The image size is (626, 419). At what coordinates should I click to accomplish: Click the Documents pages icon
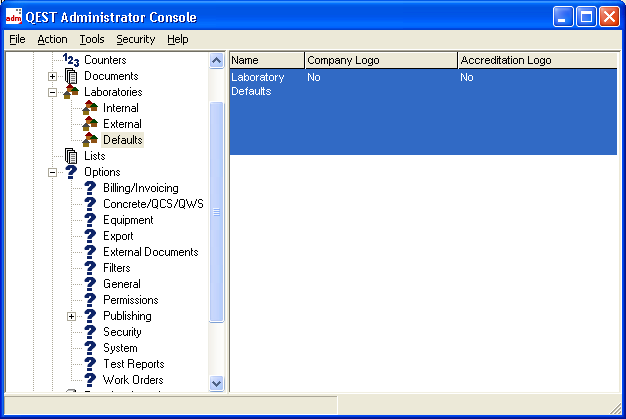71,76
